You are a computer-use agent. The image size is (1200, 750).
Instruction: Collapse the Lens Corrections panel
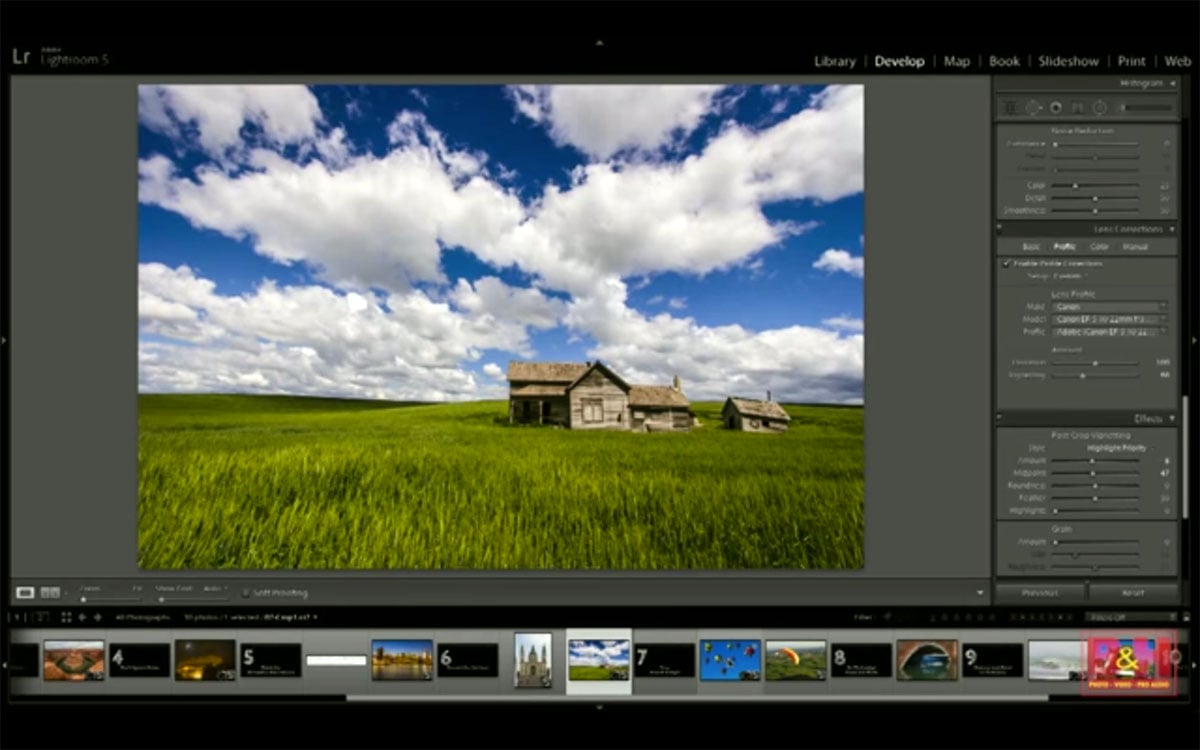1172,229
